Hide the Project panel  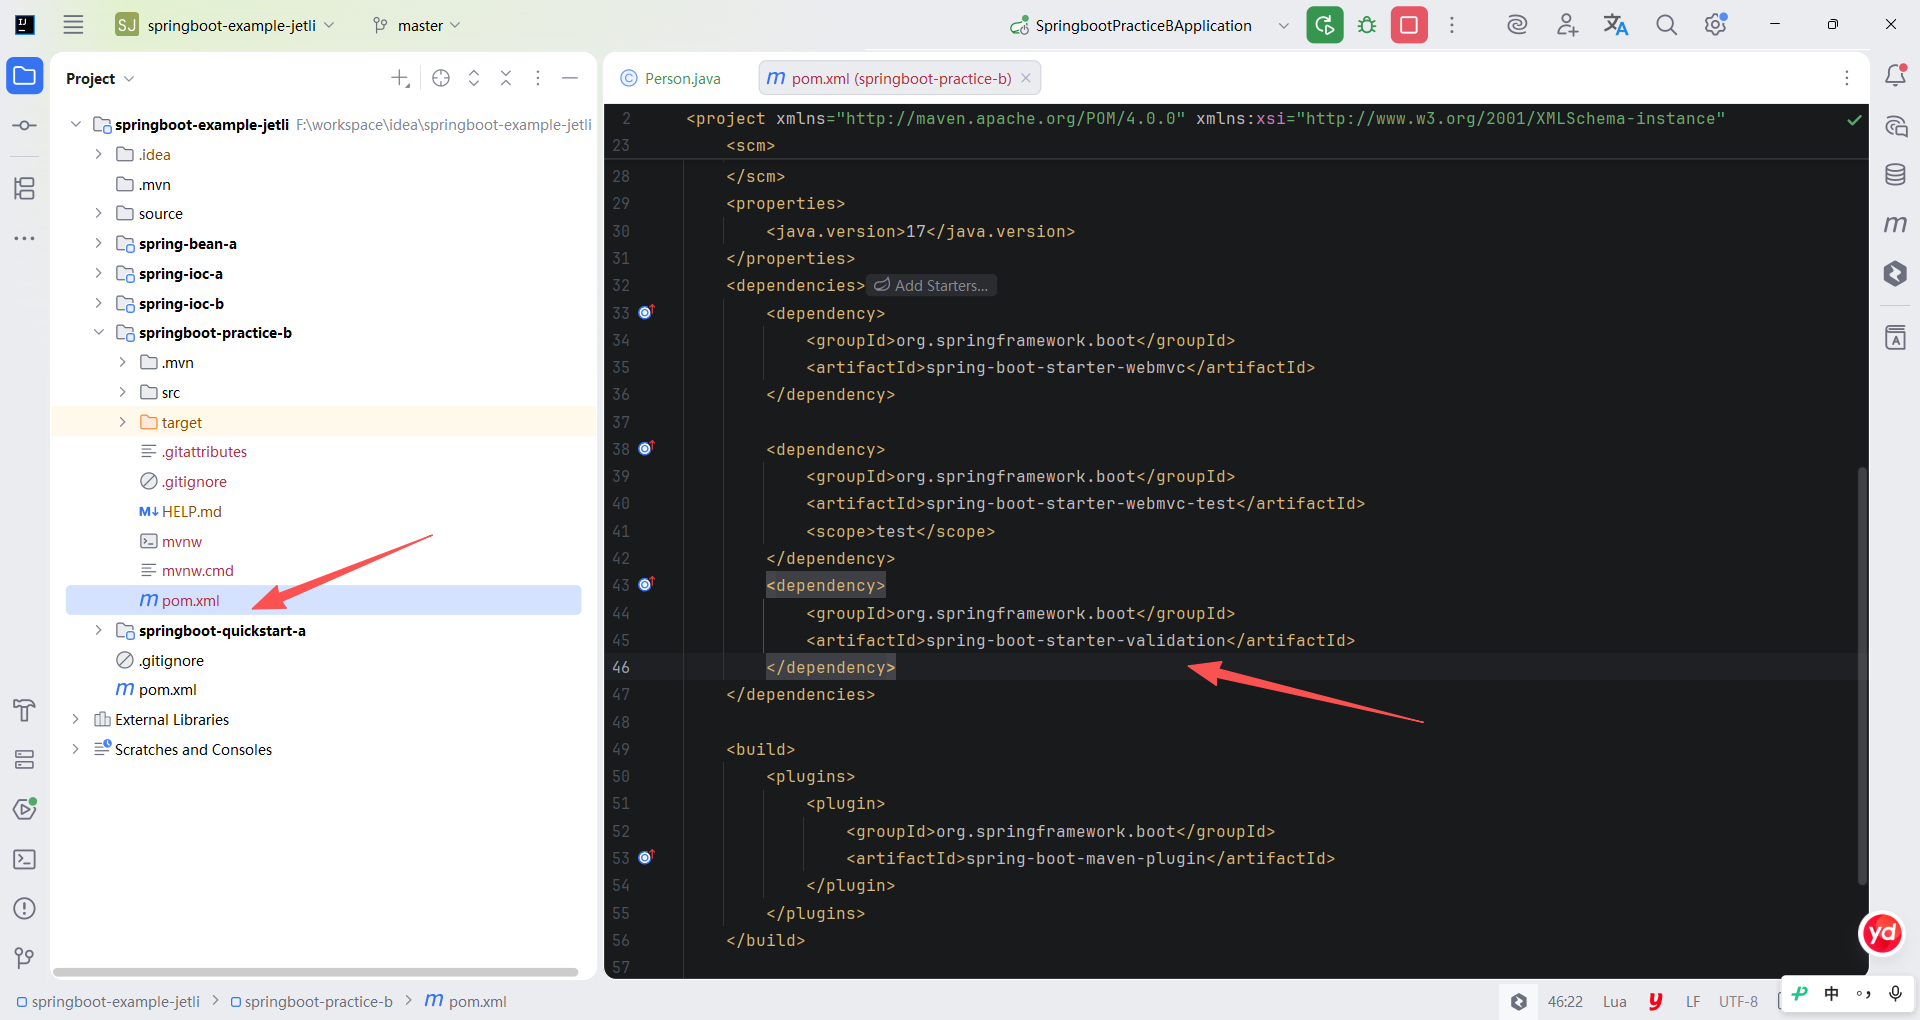click(x=570, y=78)
